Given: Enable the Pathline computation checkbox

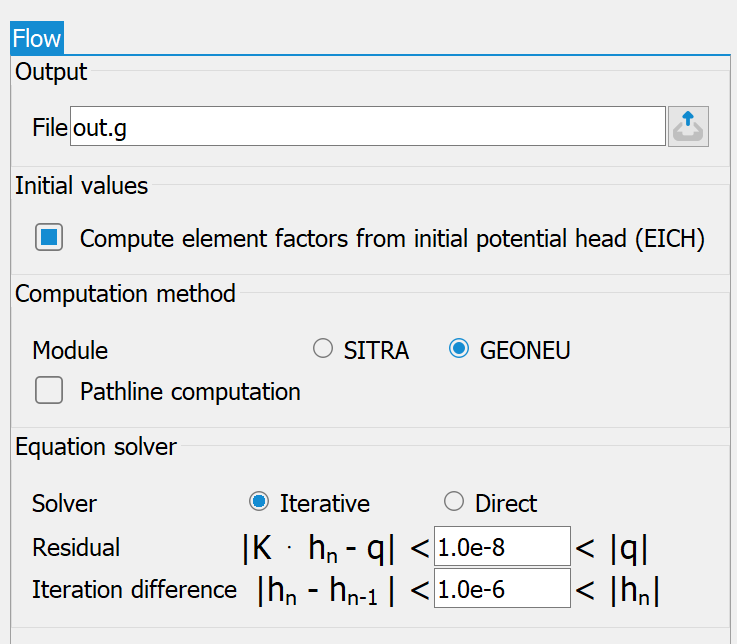Looking at the screenshot, I should click(x=49, y=390).
